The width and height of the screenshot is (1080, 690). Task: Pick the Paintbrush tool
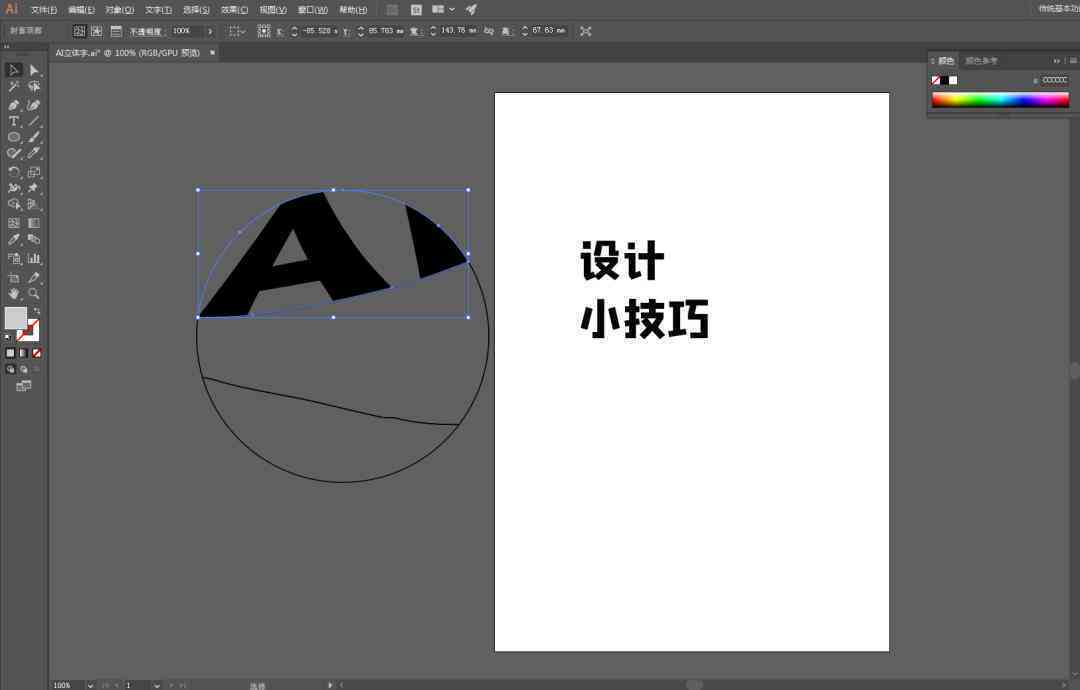click(34, 137)
